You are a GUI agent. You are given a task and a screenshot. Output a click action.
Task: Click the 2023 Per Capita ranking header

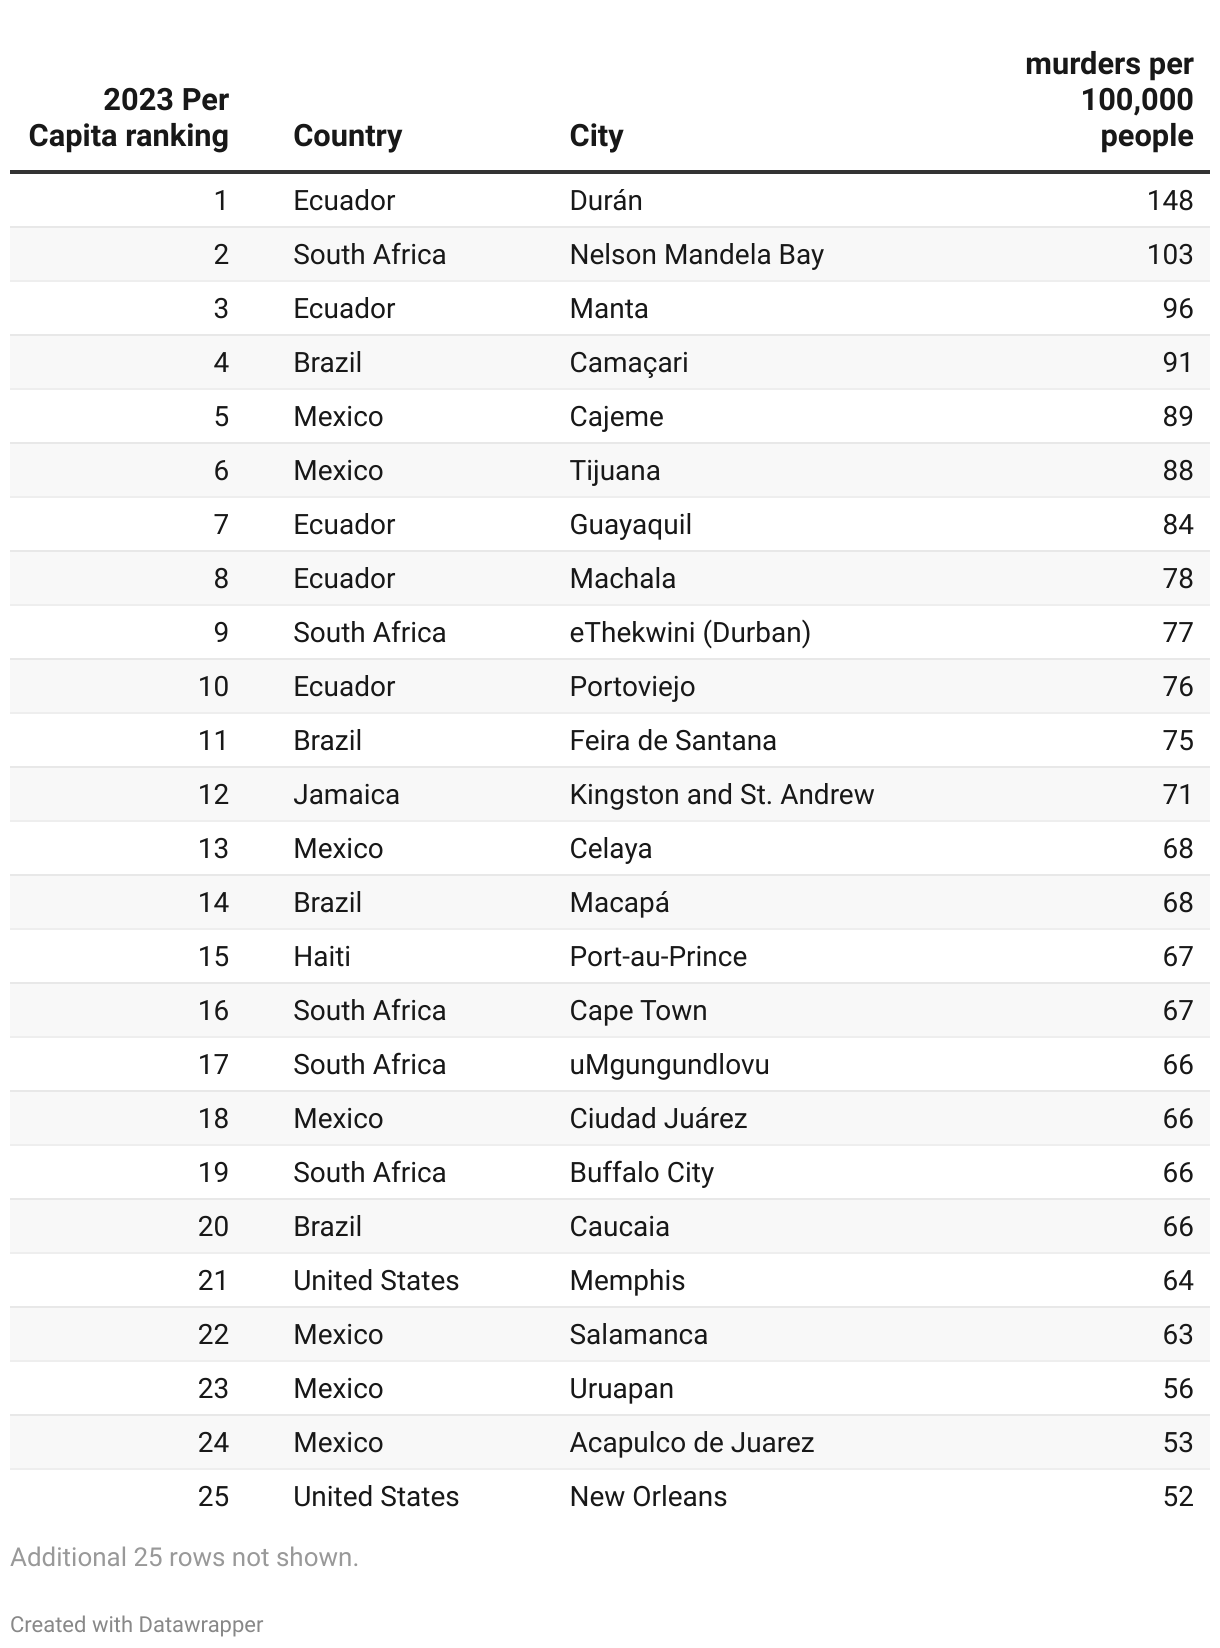(129, 118)
